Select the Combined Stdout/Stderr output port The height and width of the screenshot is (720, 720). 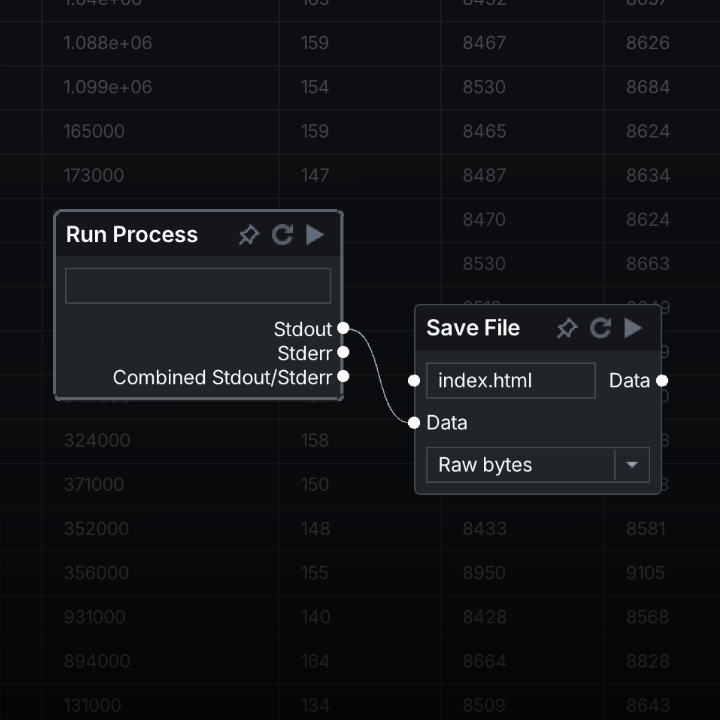343,377
